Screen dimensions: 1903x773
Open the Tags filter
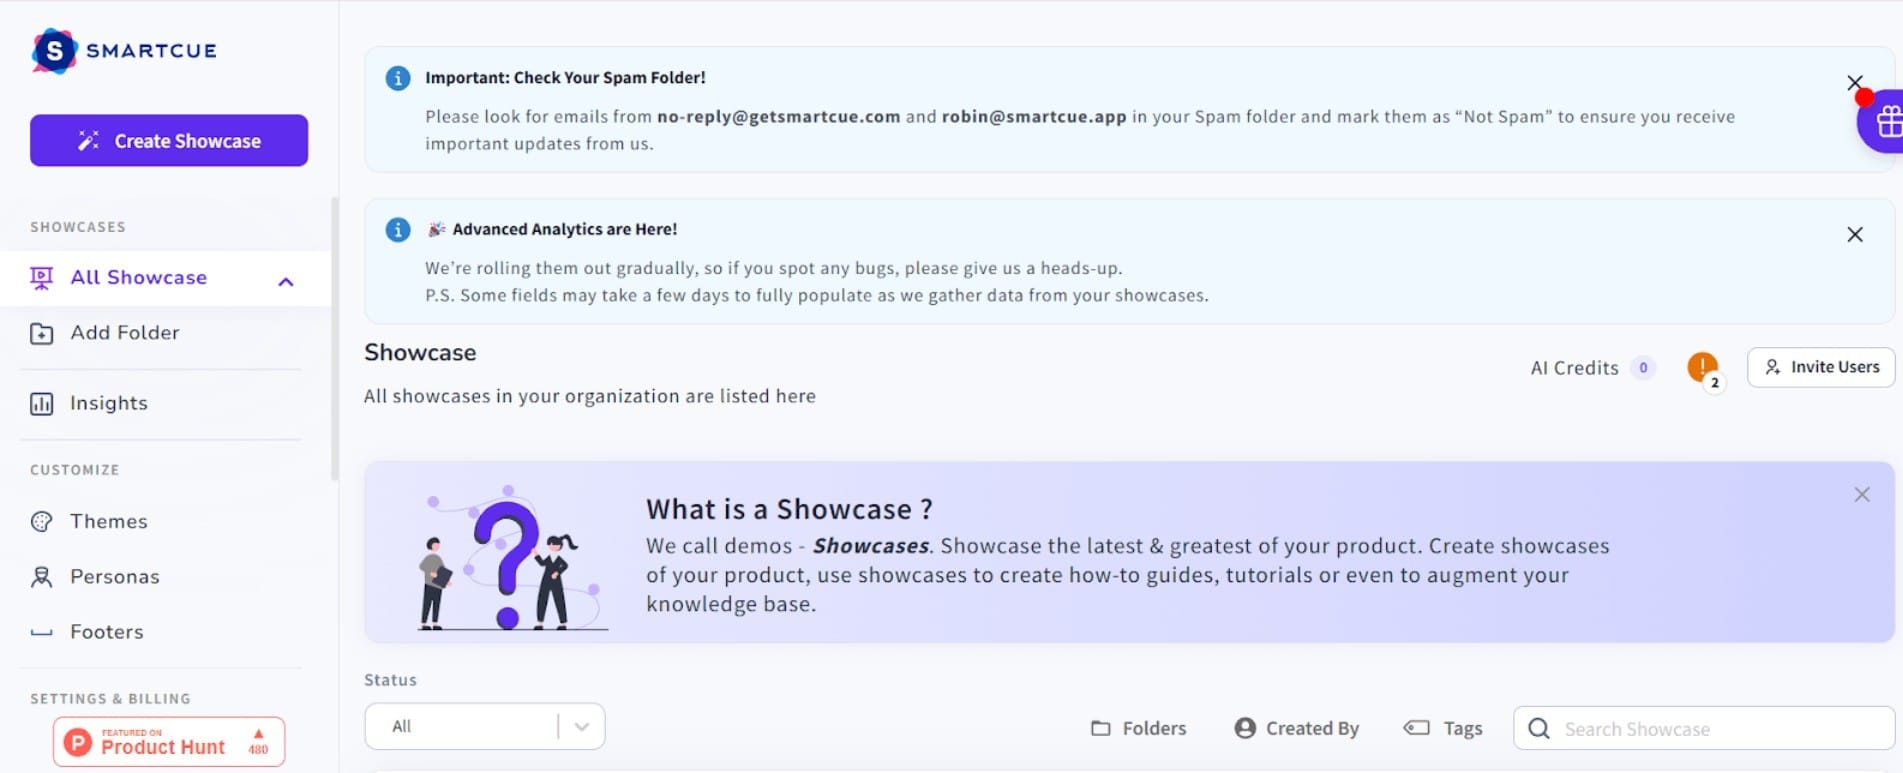pyautogui.click(x=1443, y=728)
